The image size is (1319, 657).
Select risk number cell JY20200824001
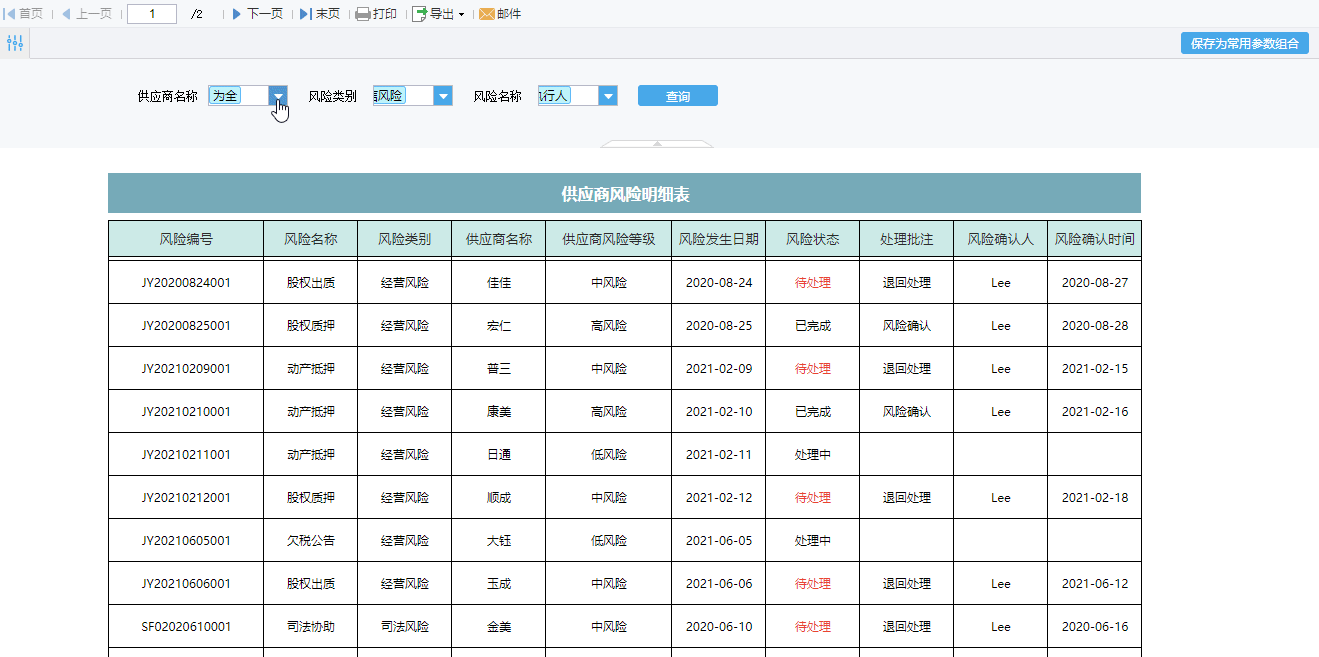click(186, 283)
